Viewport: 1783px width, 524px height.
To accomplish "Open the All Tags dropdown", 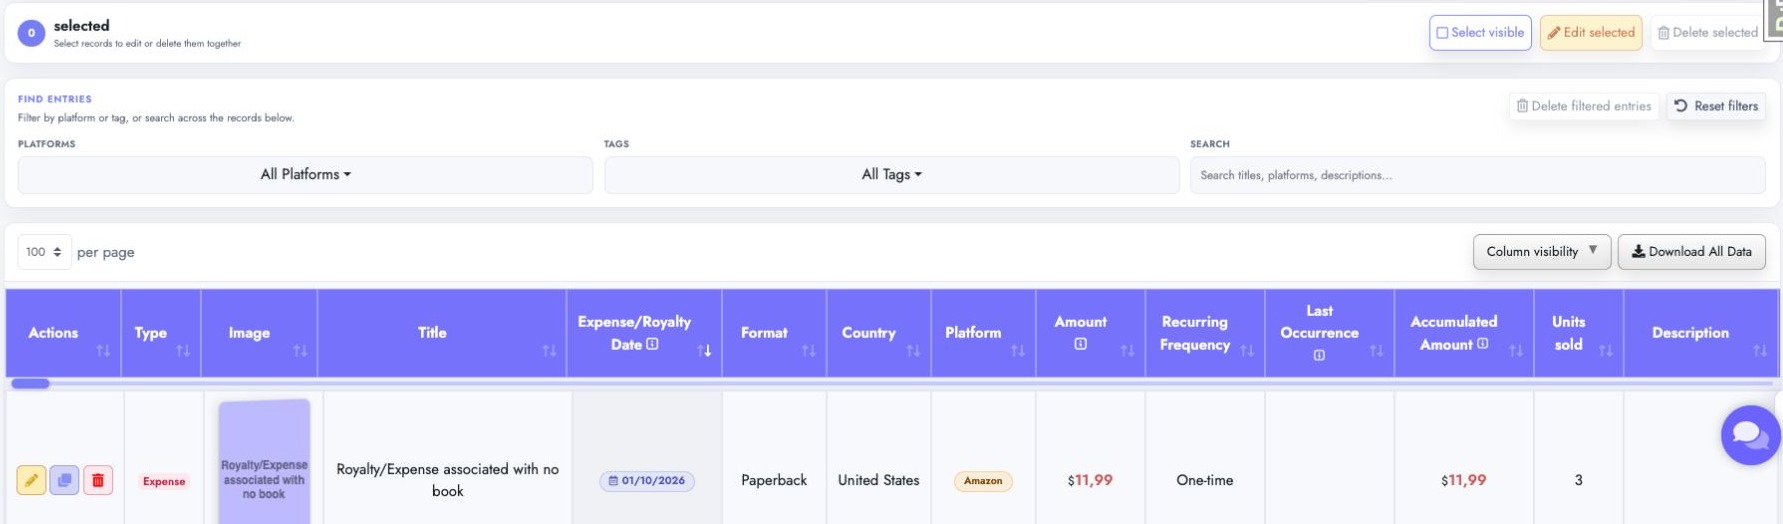I will tap(891, 174).
